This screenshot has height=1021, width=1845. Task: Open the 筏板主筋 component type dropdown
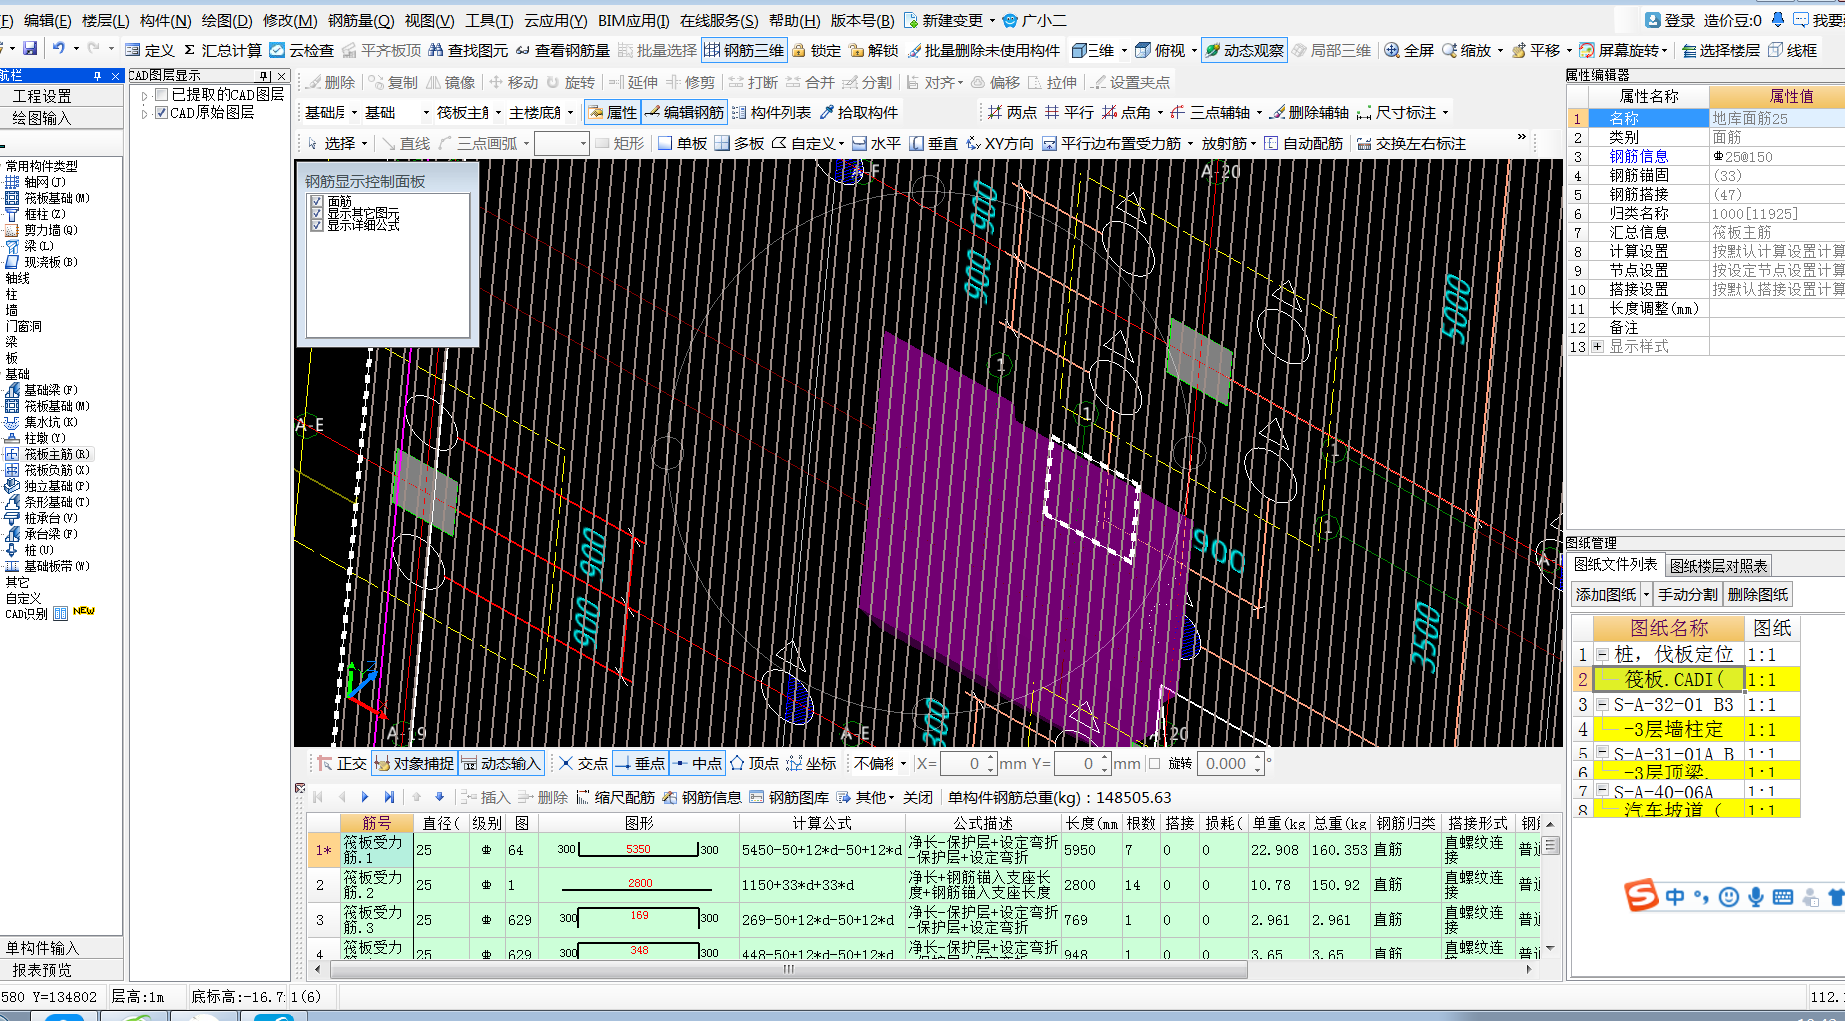tap(498, 113)
